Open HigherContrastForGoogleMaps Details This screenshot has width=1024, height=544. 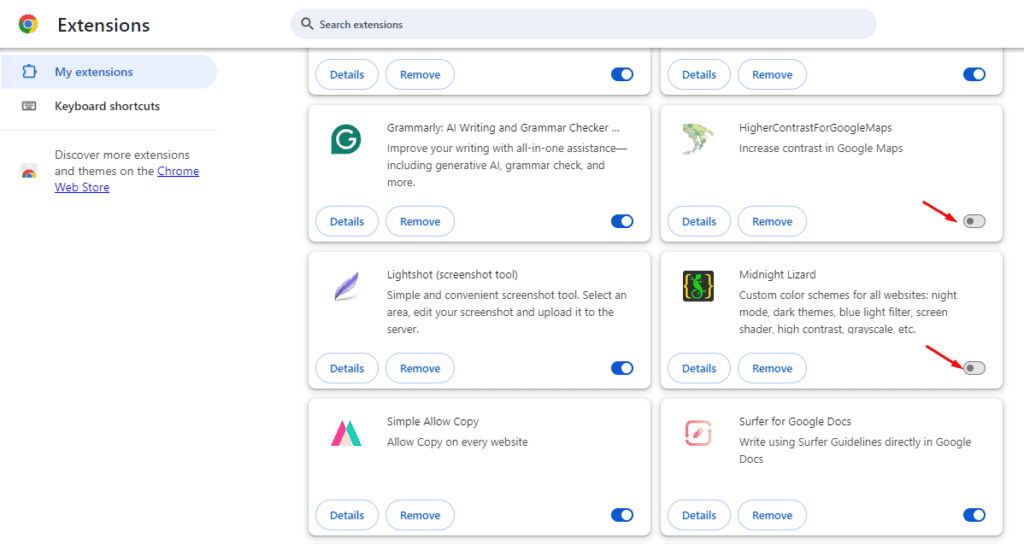pos(699,221)
